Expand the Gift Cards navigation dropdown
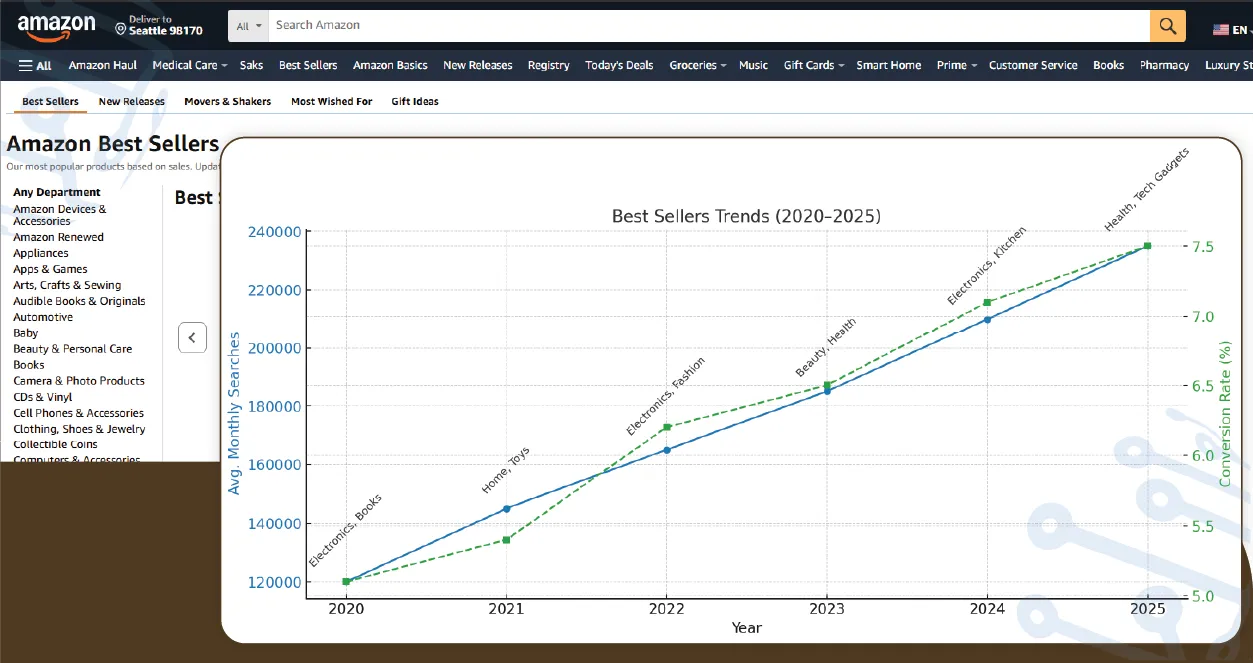1255x663 pixels. point(813,65)
